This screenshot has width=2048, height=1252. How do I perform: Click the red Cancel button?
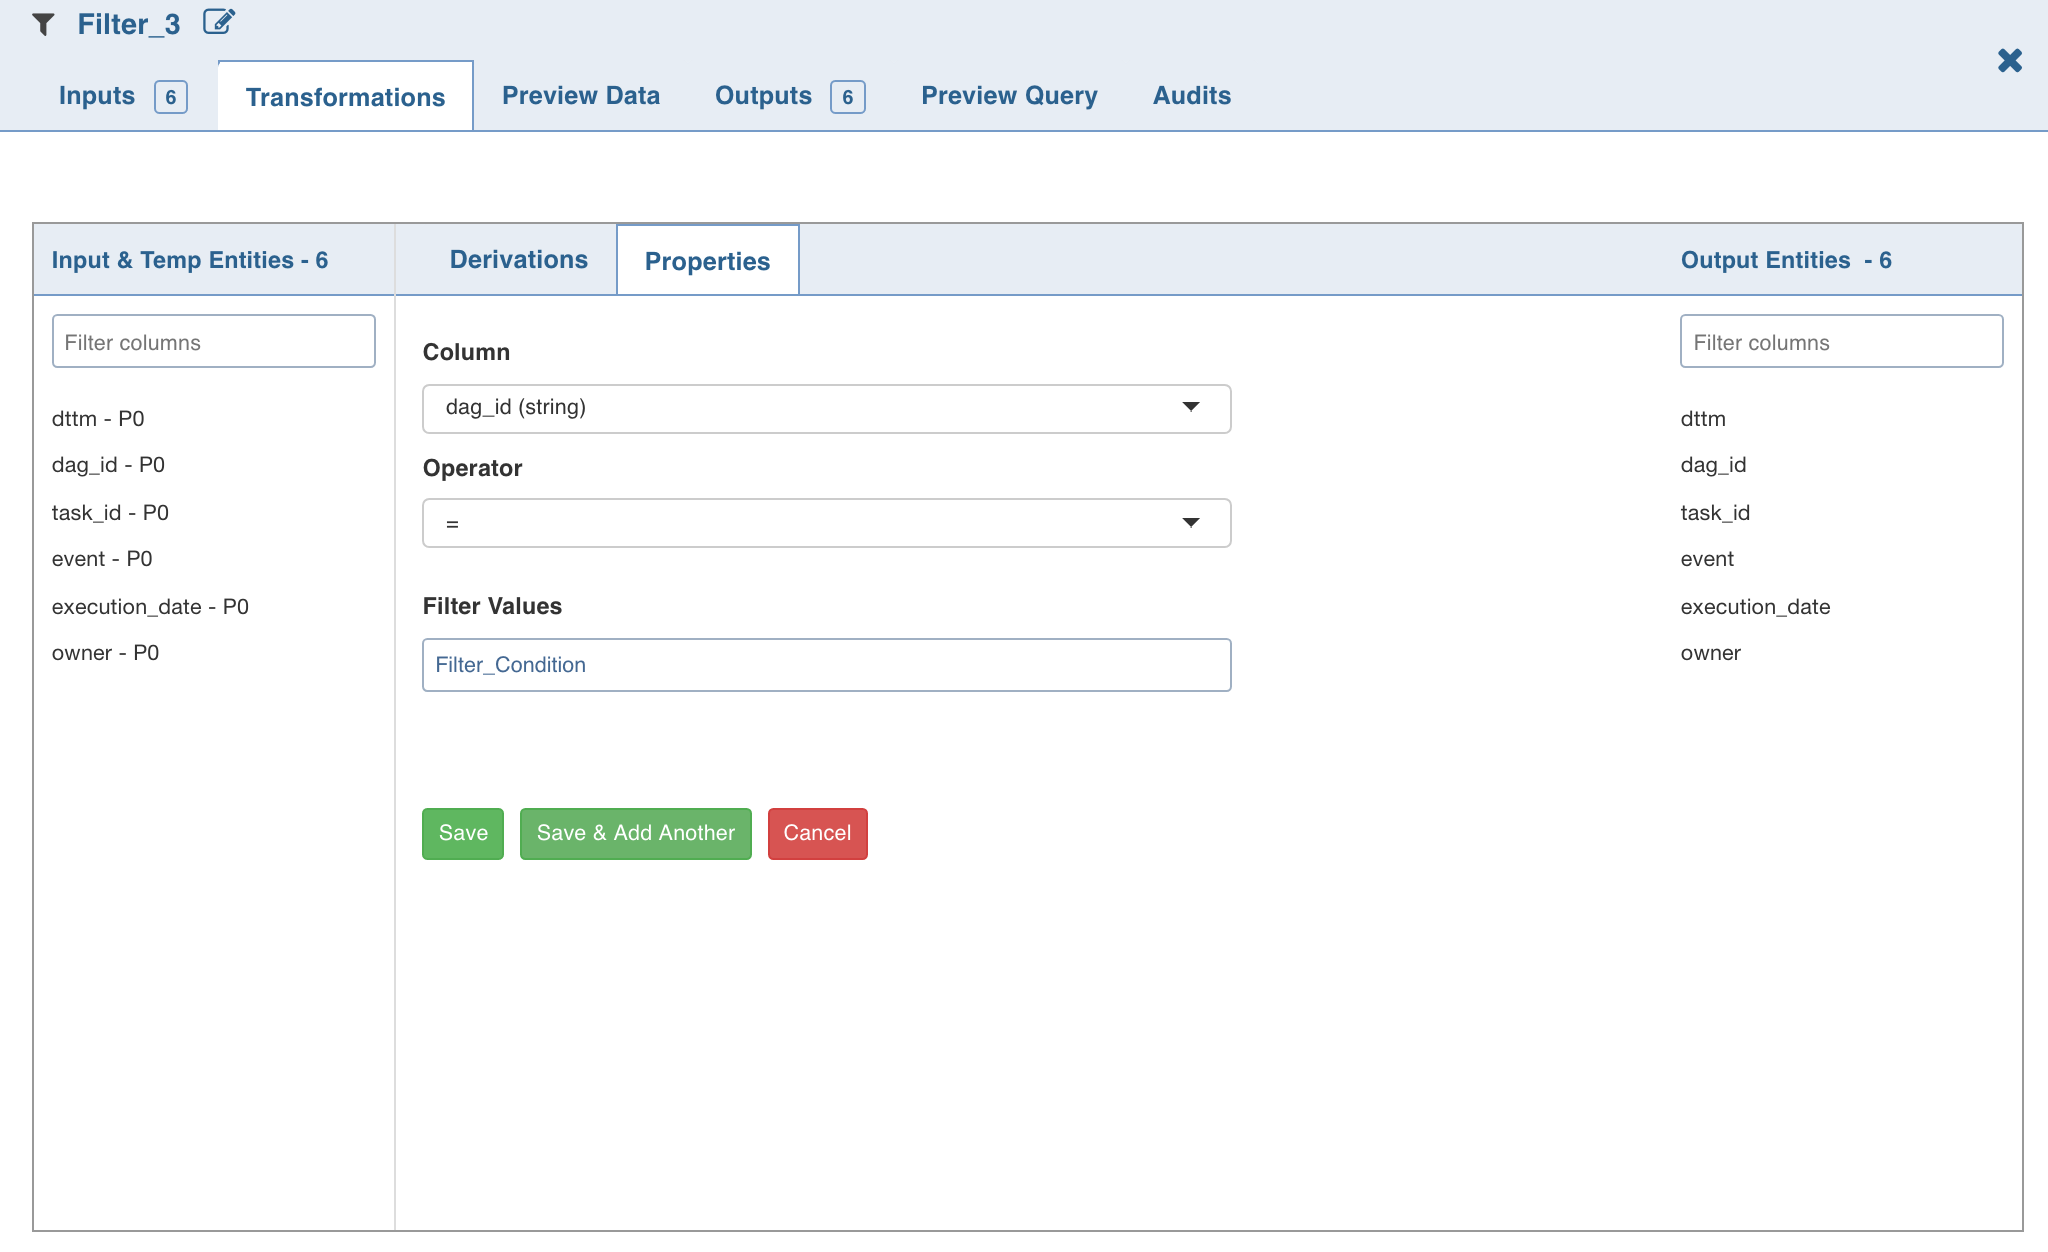point(818,834)
